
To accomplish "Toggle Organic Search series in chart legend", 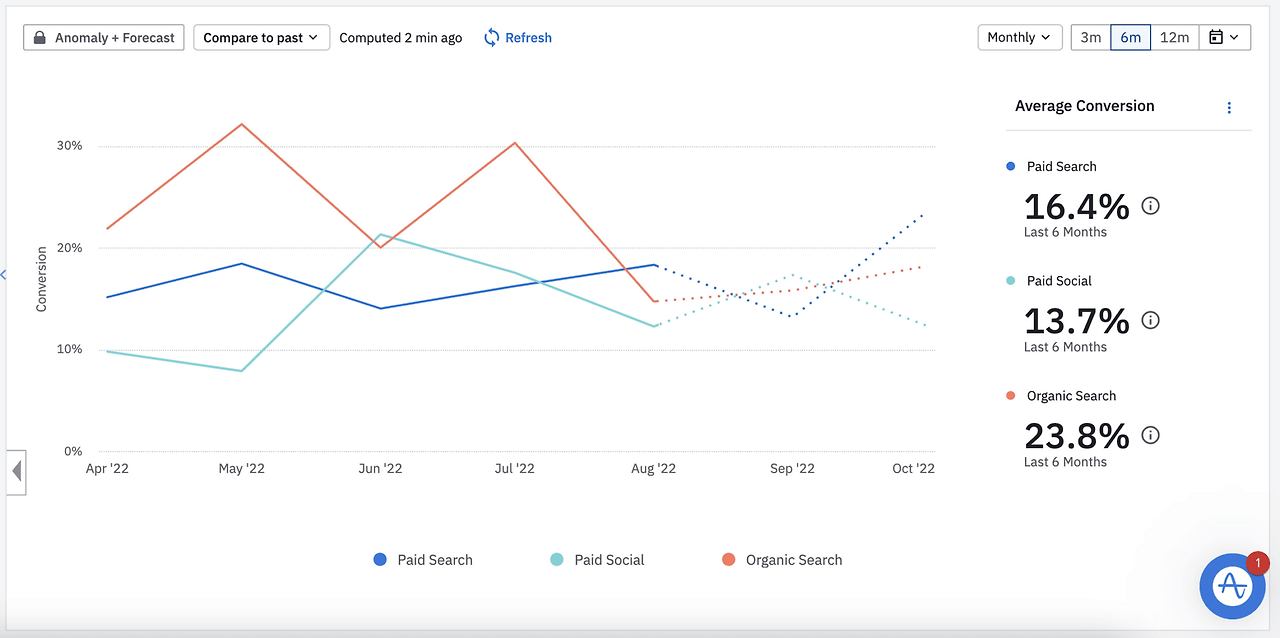I will [x=782, y=560].
